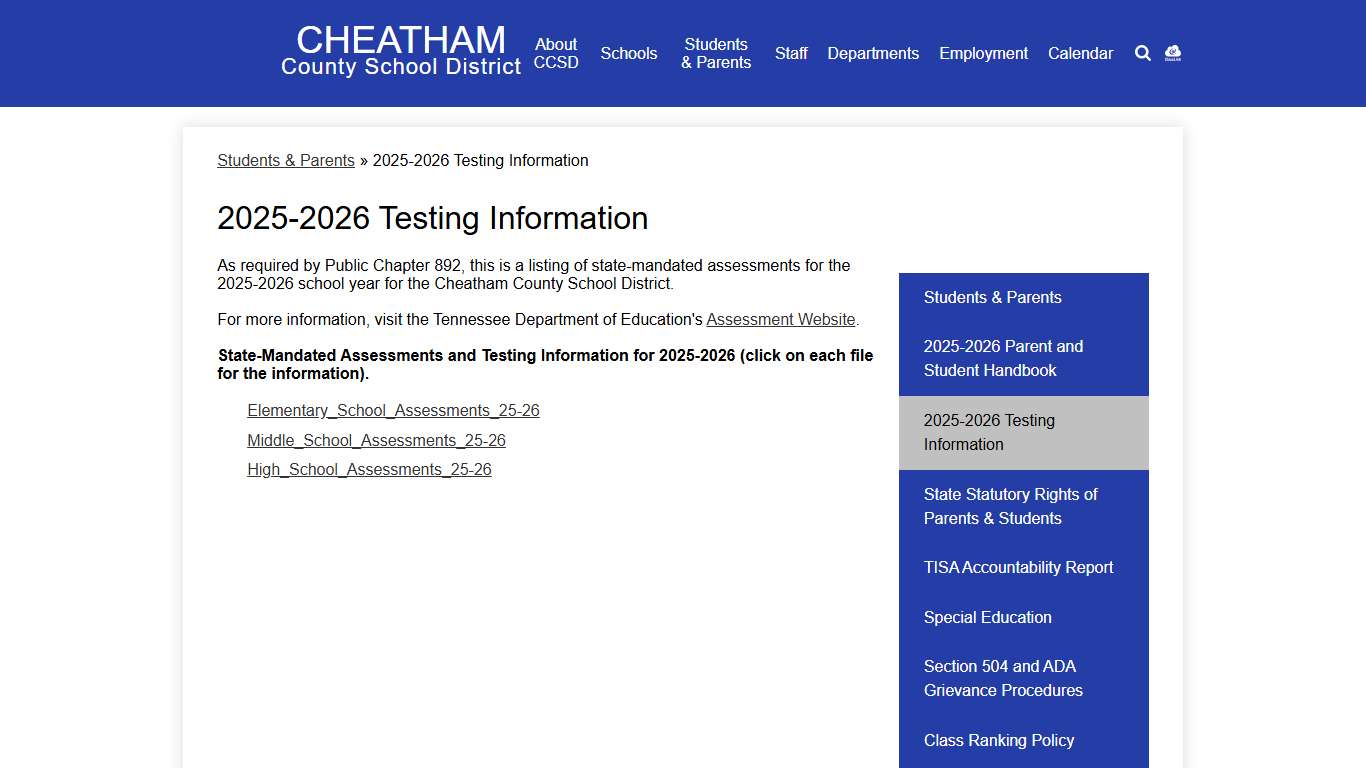Open the About CCSD menu
Image resolution: width=1366 pixels, height=768 pixels.
[555, 53]
